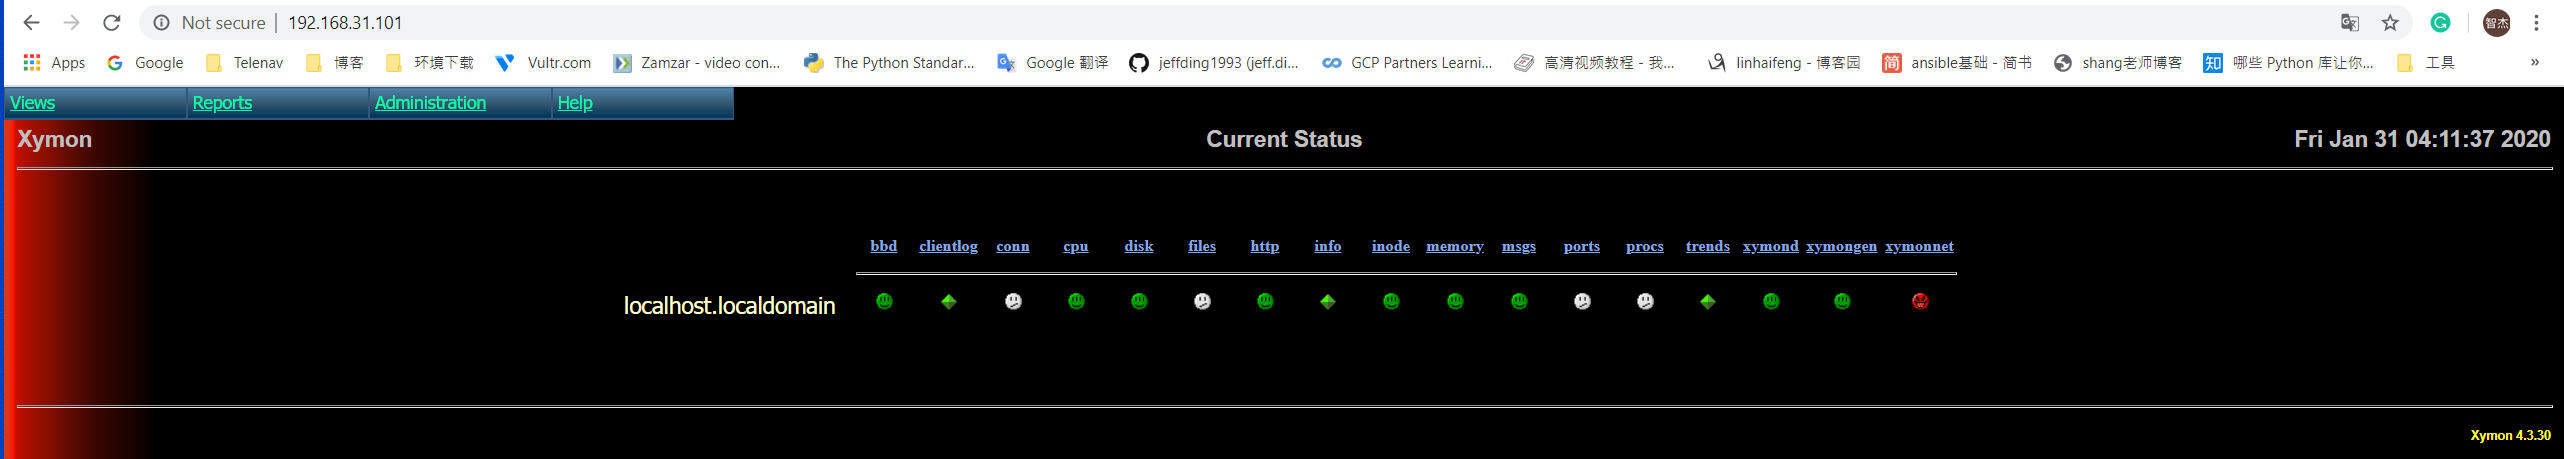The image size is (2564, 459).
Task: Open the linhaifeng bookmark
Action: 1784,62
